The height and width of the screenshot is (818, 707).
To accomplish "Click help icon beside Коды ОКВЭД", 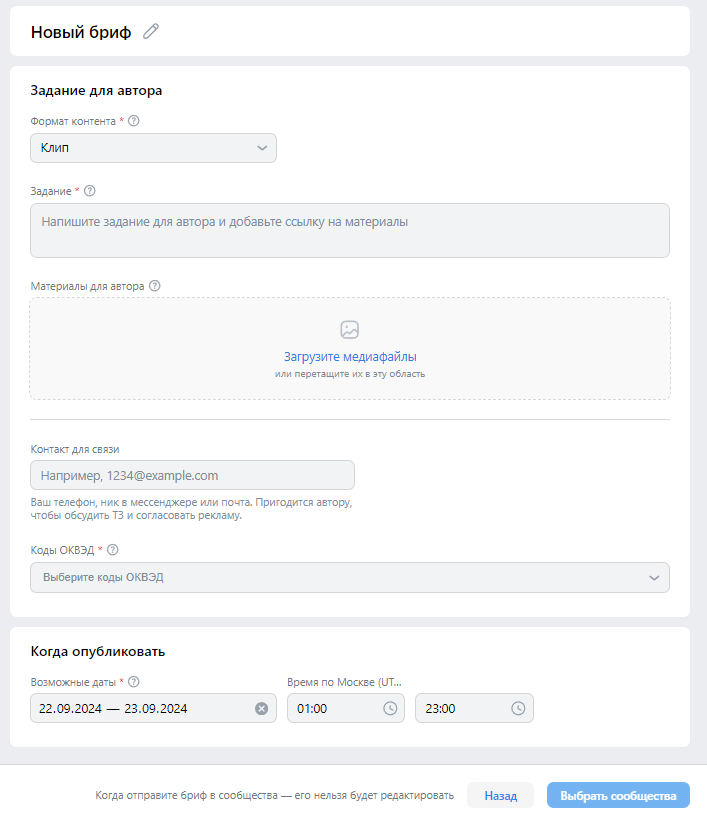I will point(113,550).
